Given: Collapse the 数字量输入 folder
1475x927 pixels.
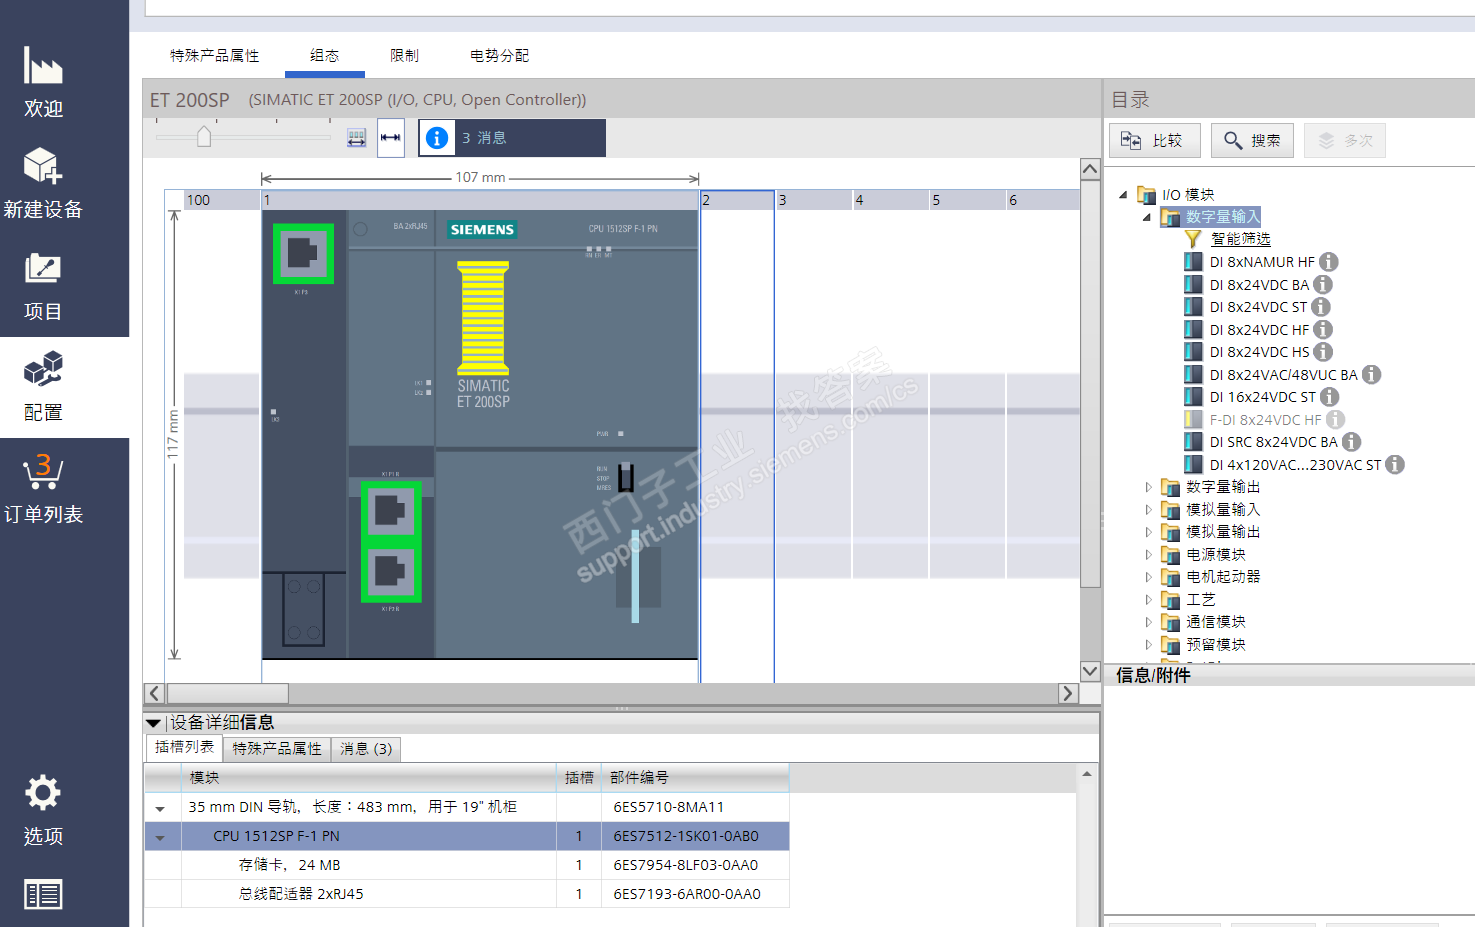Looking at the screenshot, I should tap(1147, 217).
